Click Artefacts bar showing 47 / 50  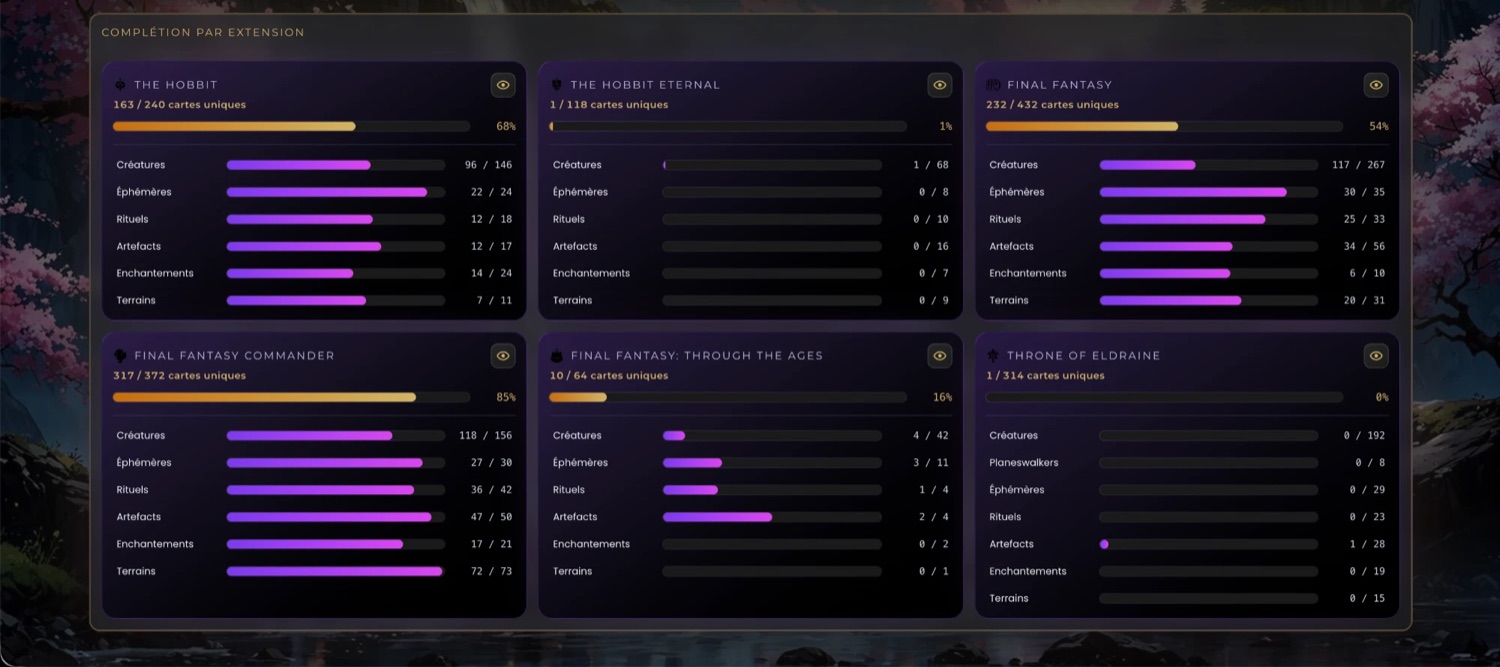(x=336, y=517)
